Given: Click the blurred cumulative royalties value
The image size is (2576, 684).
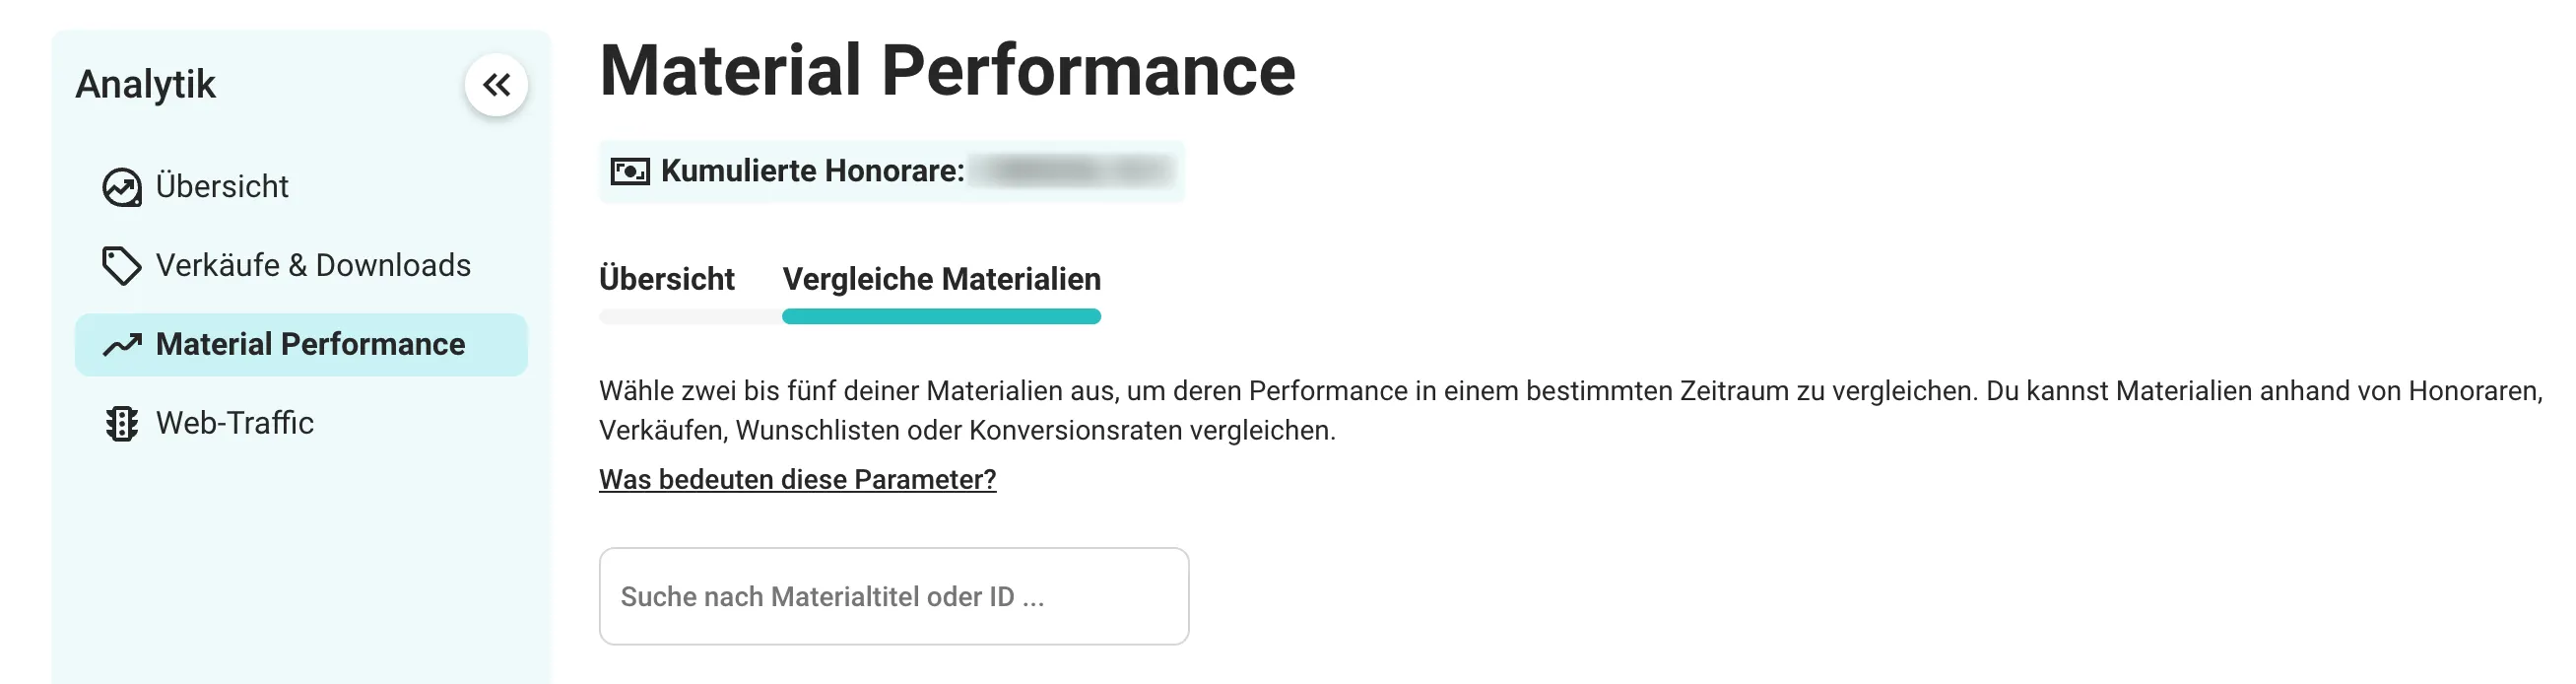Looking at the screenshot, I should [1073, 172].
